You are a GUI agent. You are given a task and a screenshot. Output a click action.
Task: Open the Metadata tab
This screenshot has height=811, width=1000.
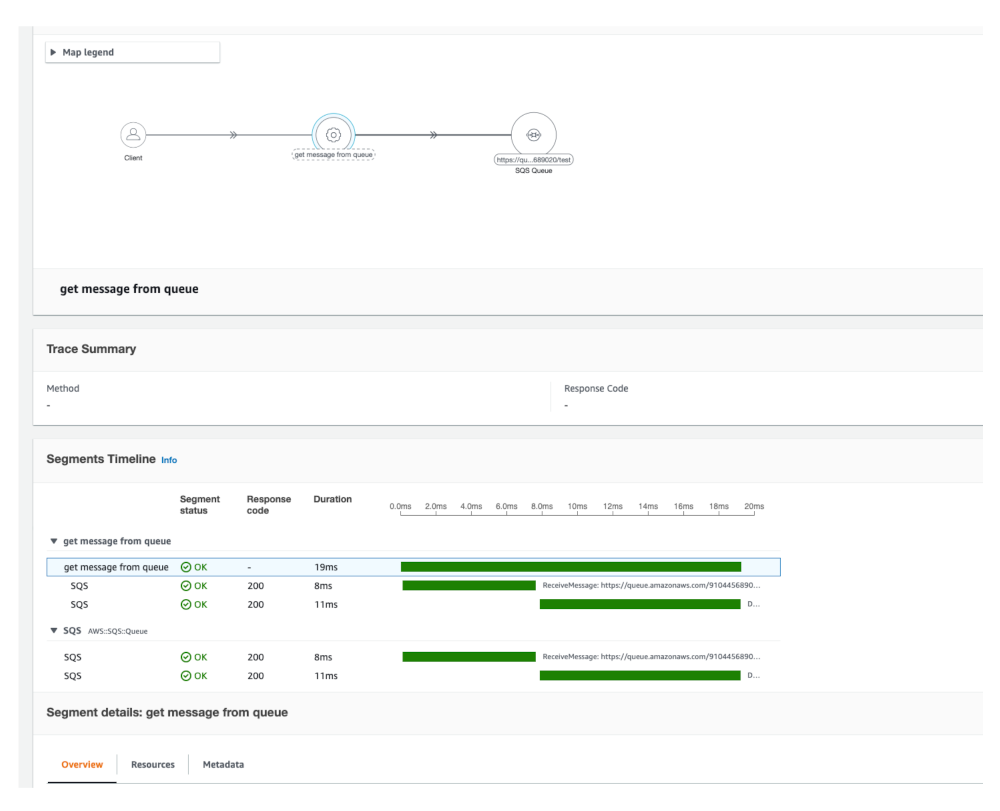coord(222,764)
